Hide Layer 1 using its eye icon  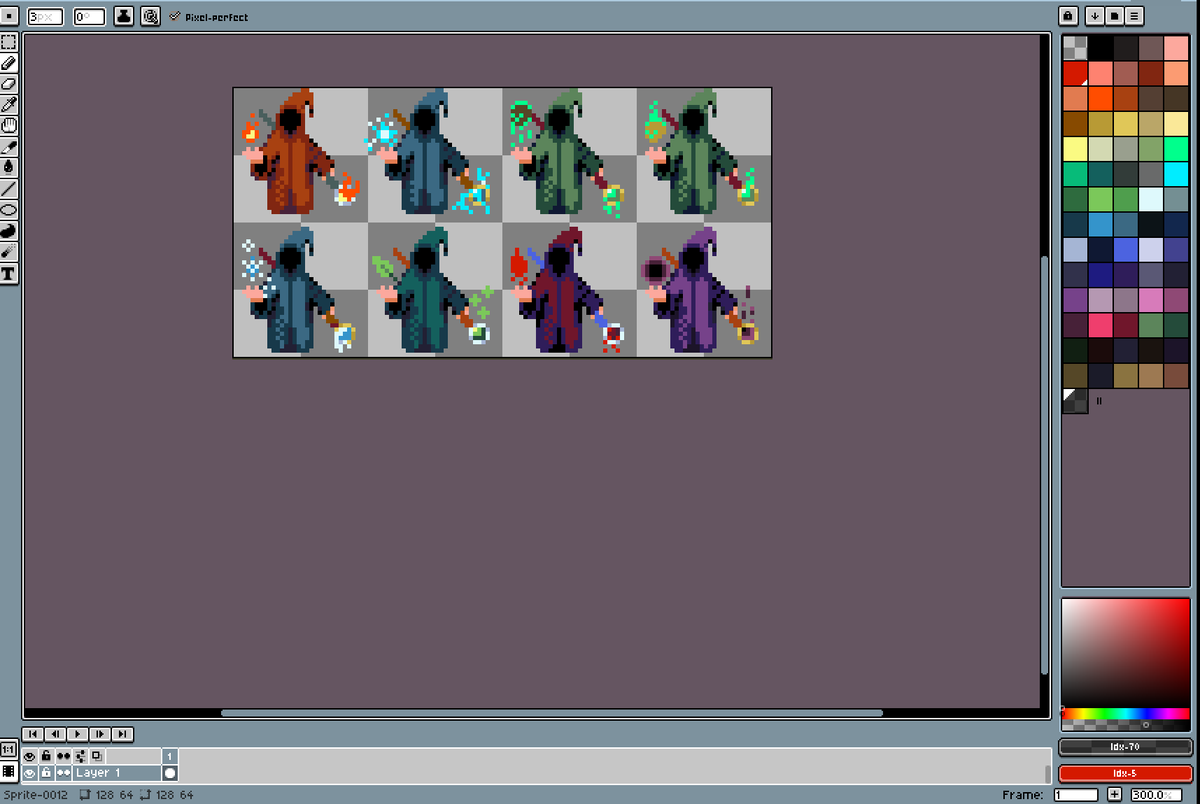pos(30,773)
